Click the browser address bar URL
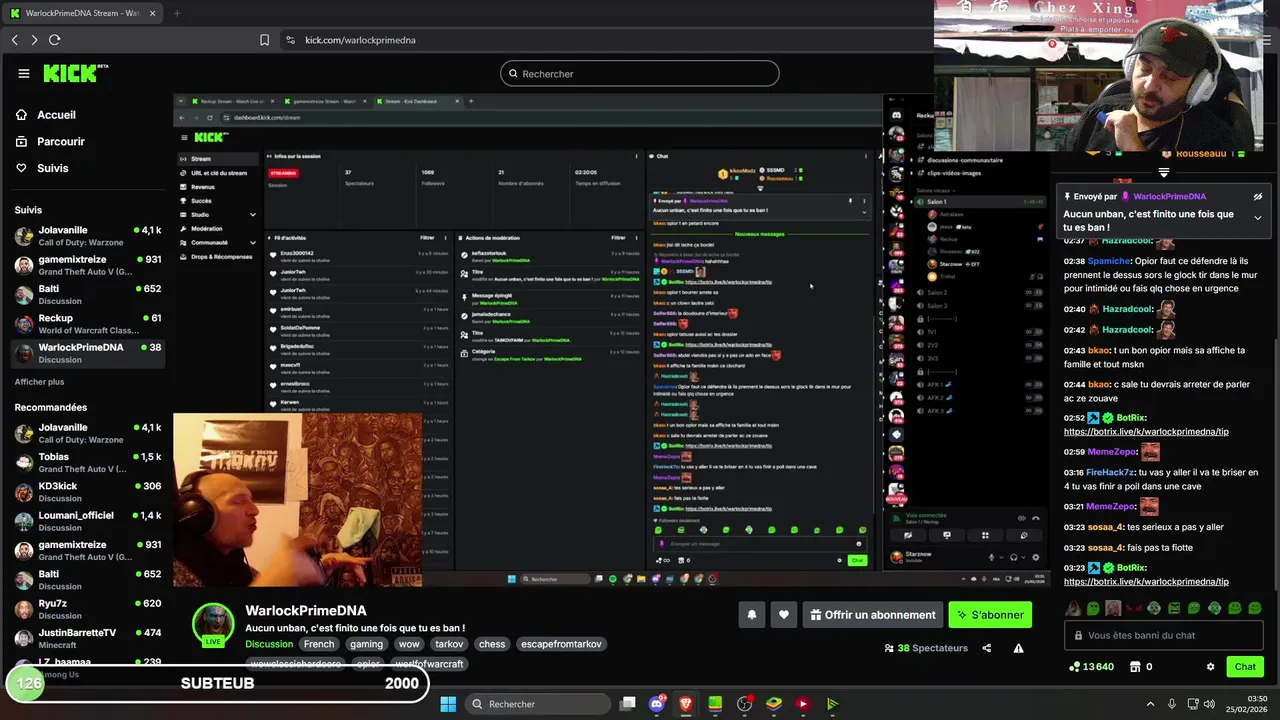Viewport: 1280px width, 720px height. [360, 40]
